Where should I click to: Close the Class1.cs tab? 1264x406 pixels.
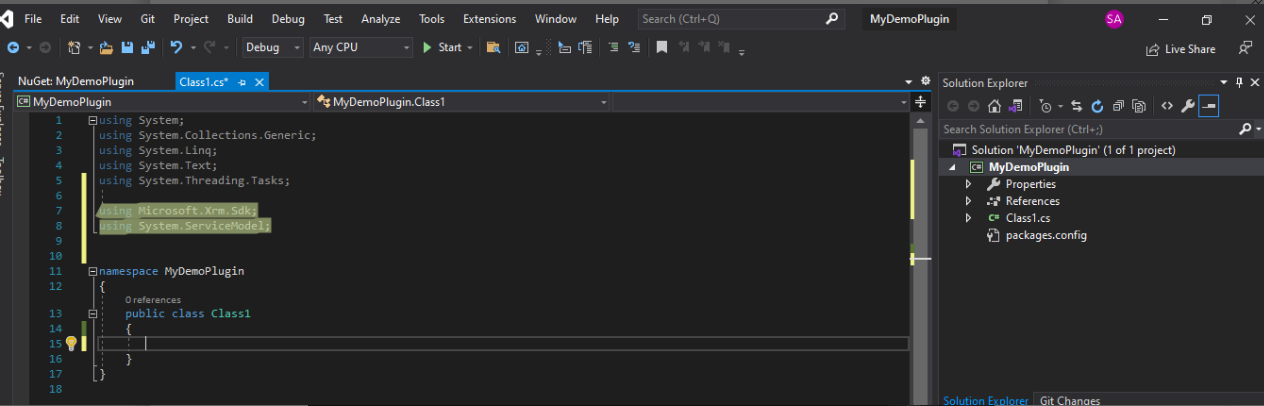pyautogui.click(x=258, y=82)
